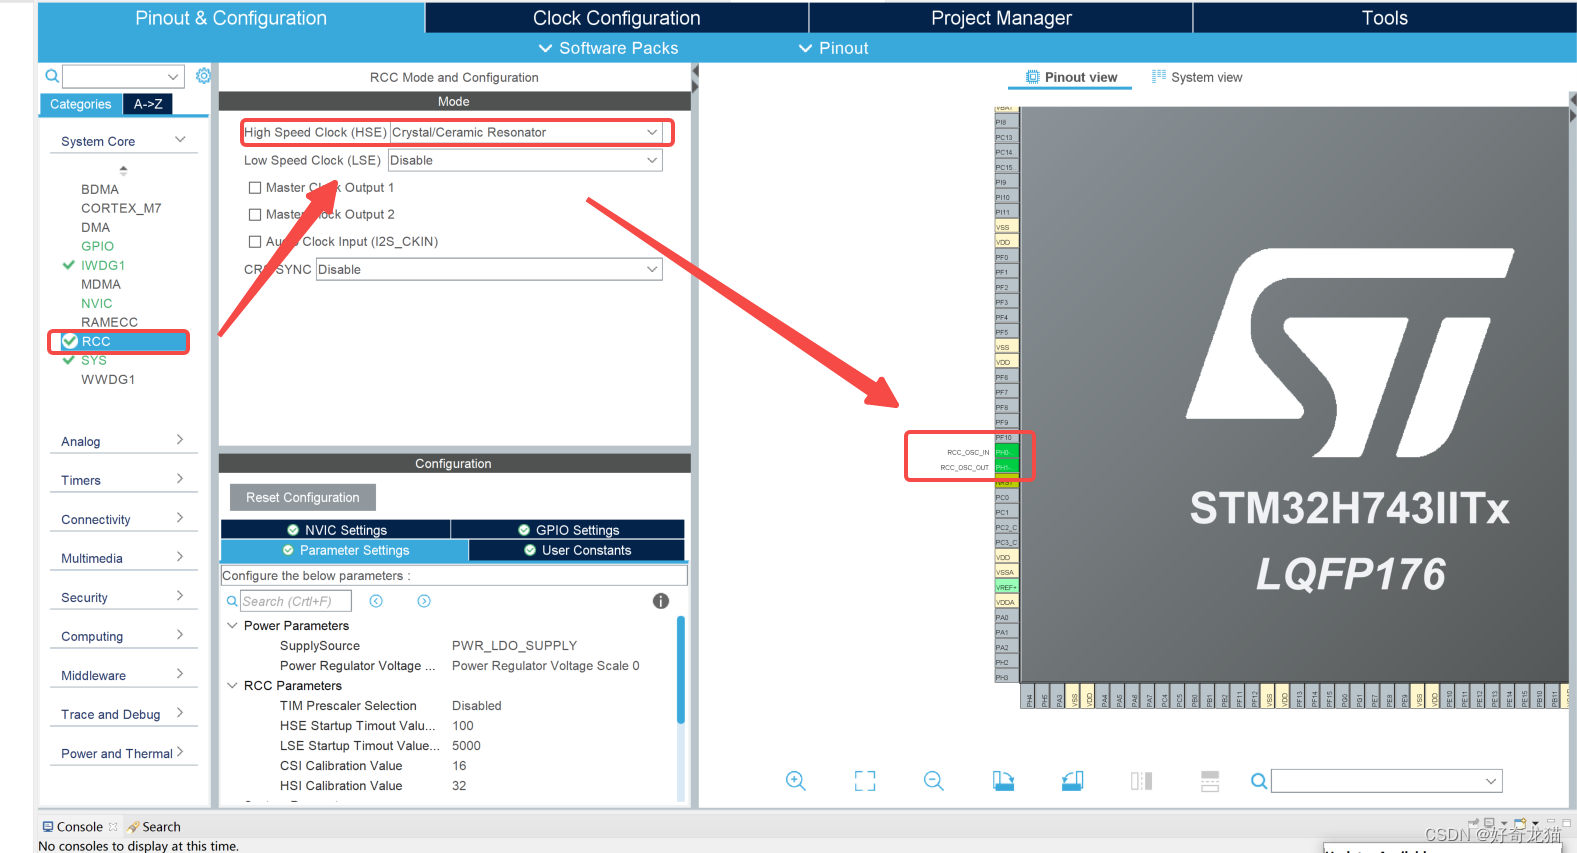
Task: Enable Master Clock Output 2
Action: click(255, 214)
